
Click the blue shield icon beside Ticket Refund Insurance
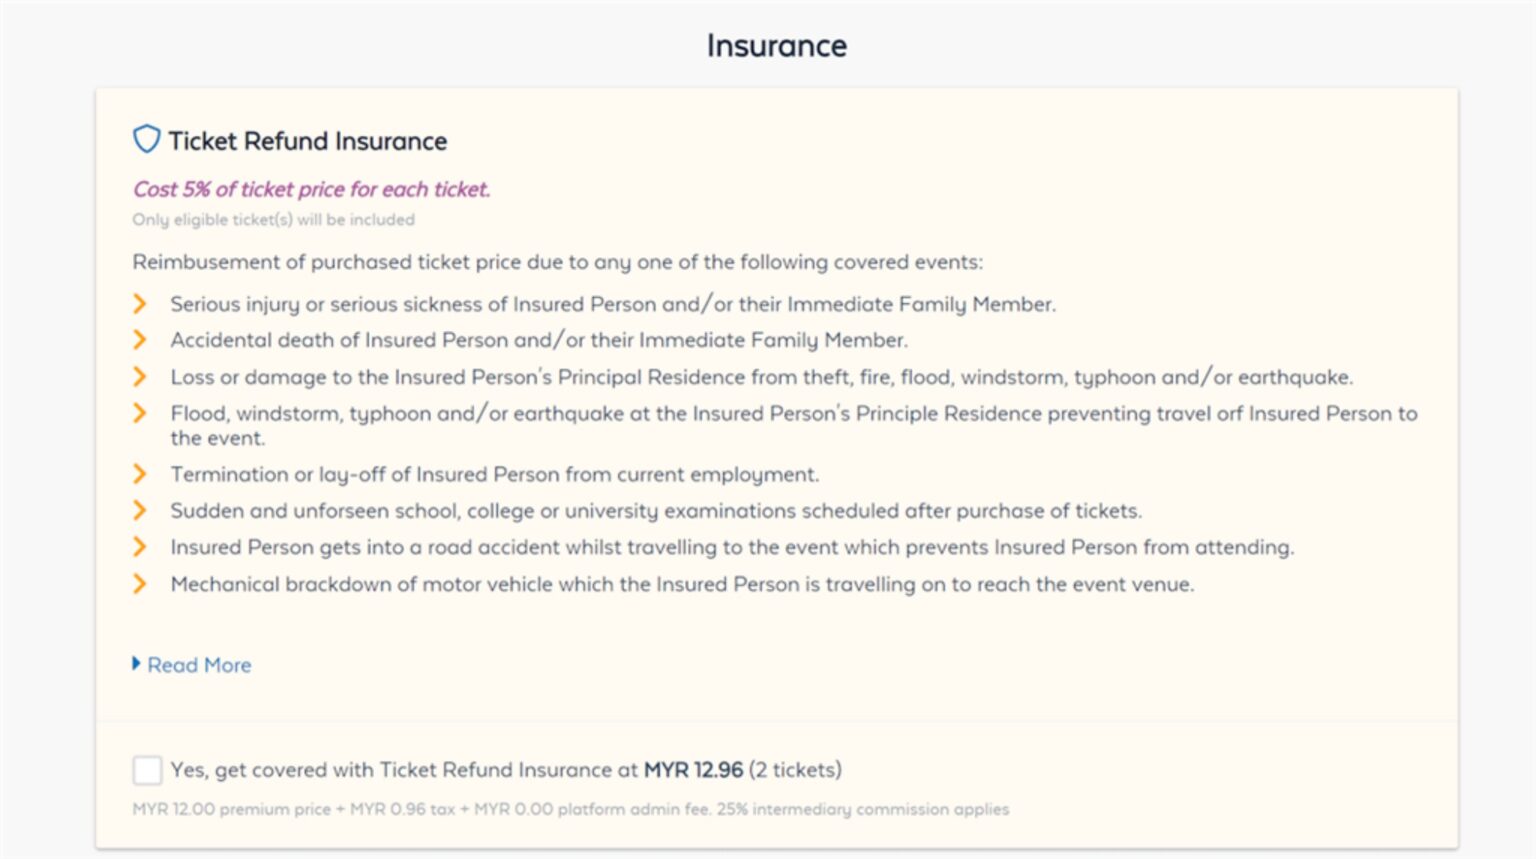coord(146,139)
